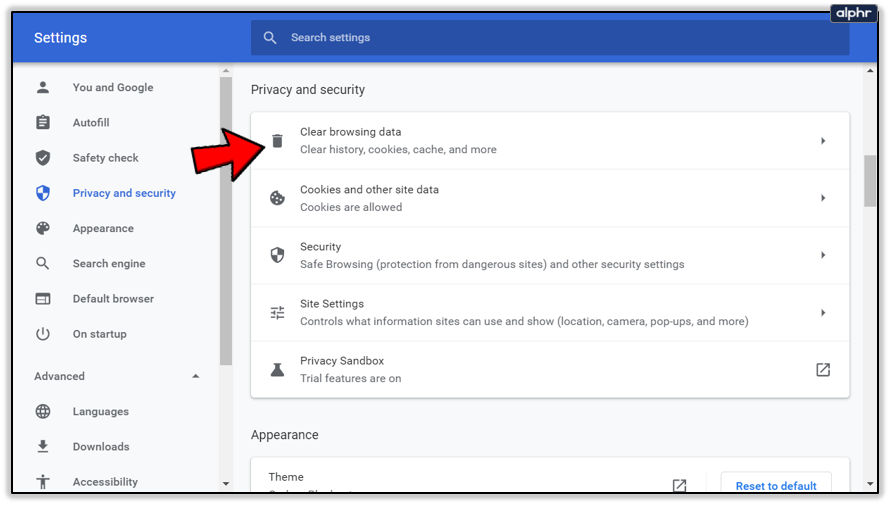Click the main page scroll up arrow

[870, 71]
